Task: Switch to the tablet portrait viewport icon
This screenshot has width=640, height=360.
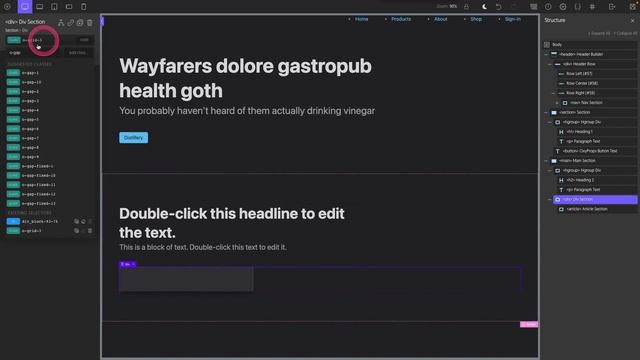Action: pos(54,7)
